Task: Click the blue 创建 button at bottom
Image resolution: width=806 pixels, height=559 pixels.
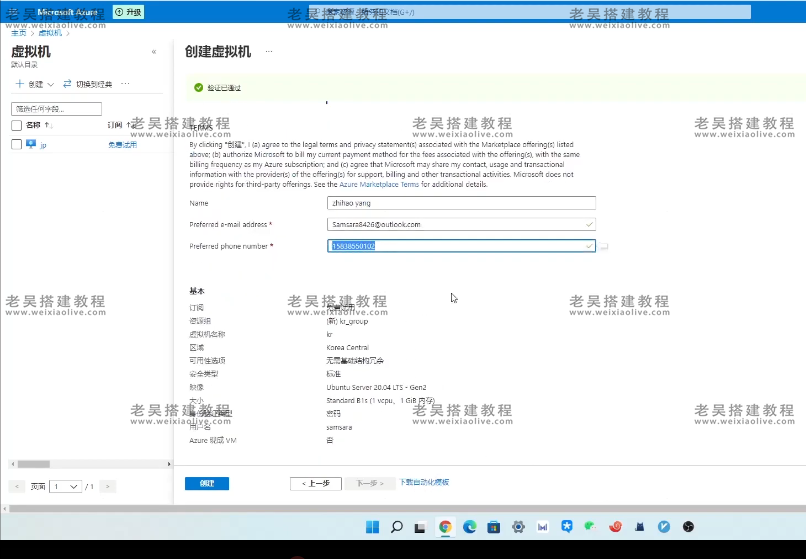Action: tap(207, 483)
